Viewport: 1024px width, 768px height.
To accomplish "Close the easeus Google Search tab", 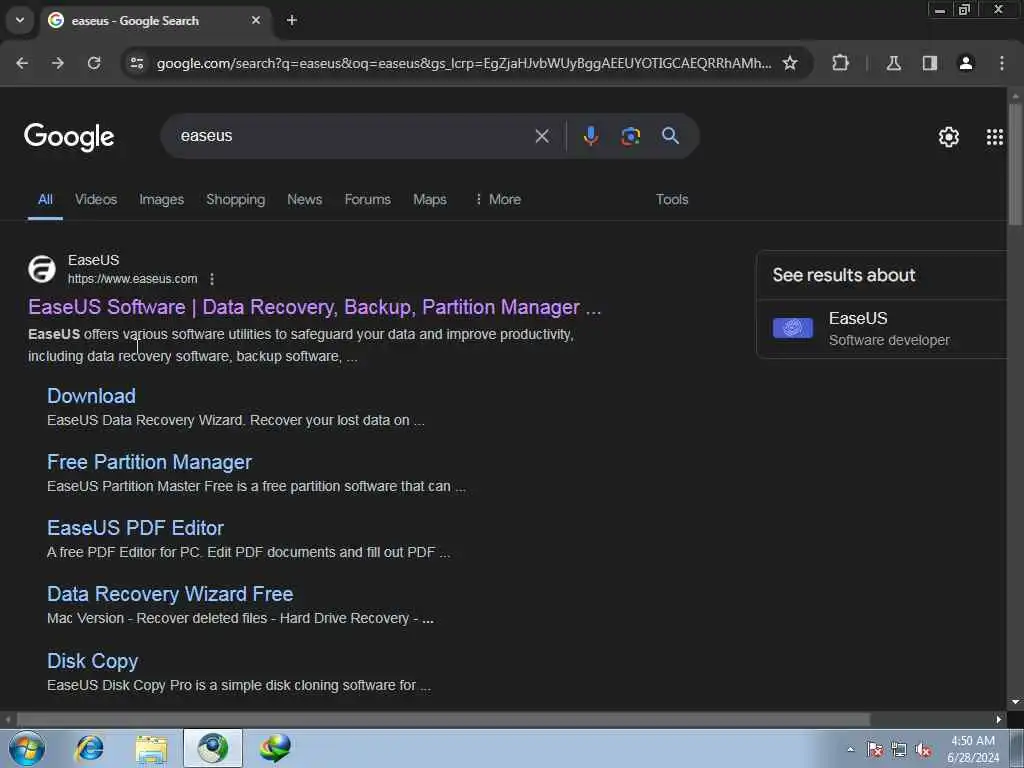I will pyautogui.click(x=256, y=20).
